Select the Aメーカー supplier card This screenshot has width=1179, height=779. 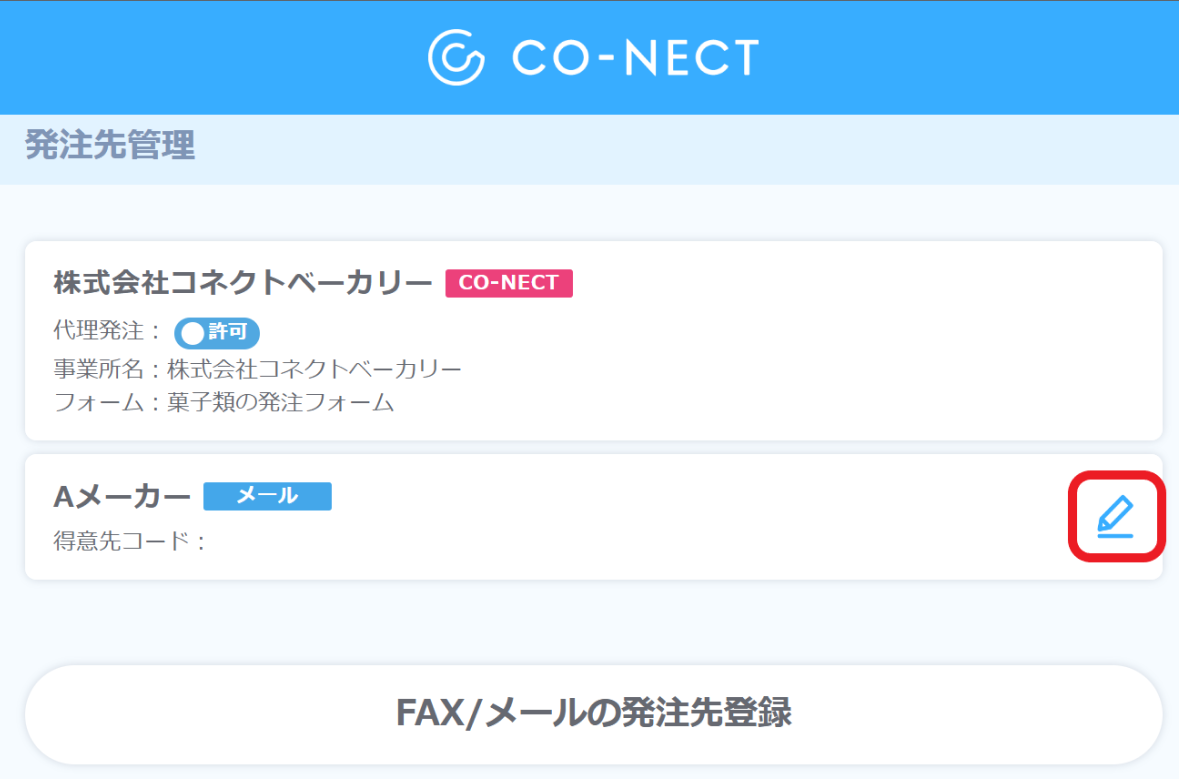coord(593,517)
